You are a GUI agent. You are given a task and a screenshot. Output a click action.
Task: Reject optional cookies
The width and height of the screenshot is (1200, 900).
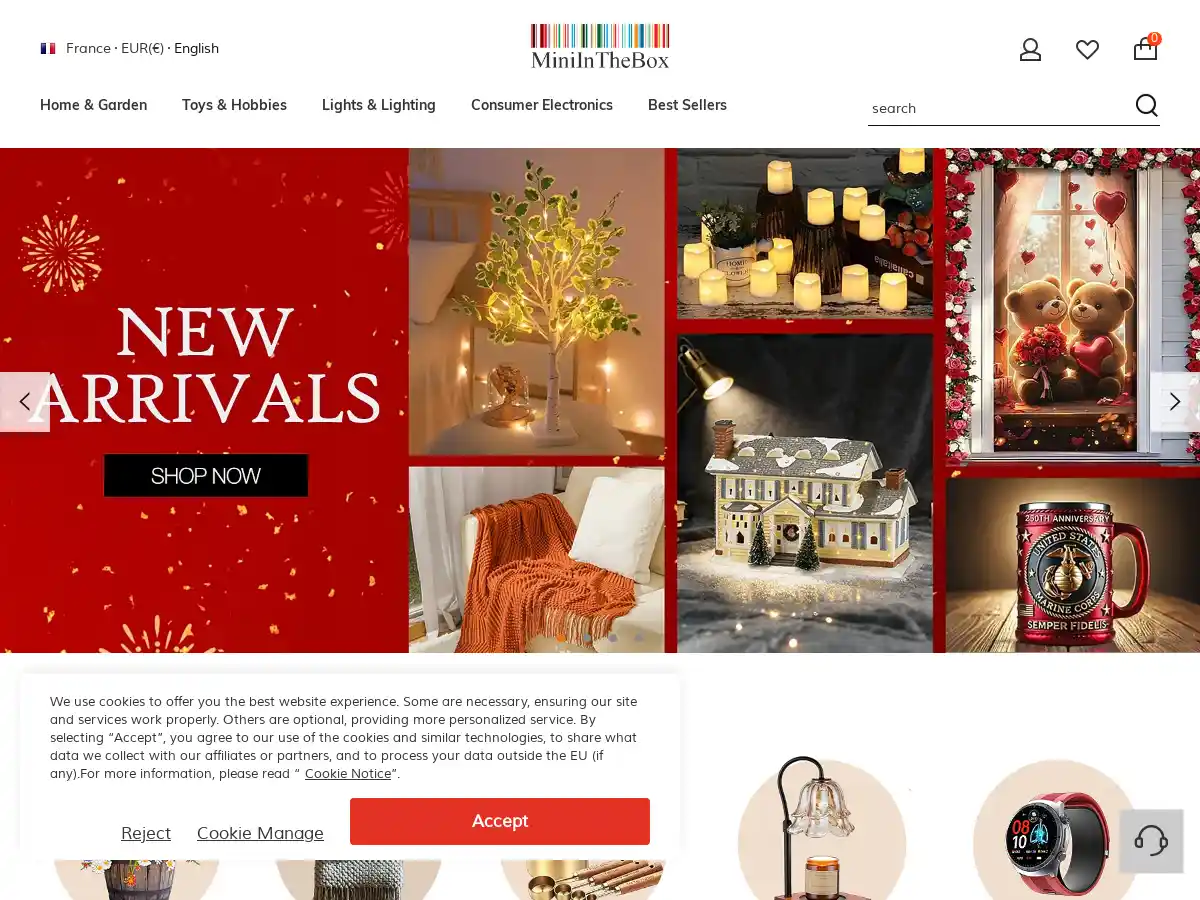point(146,833)
